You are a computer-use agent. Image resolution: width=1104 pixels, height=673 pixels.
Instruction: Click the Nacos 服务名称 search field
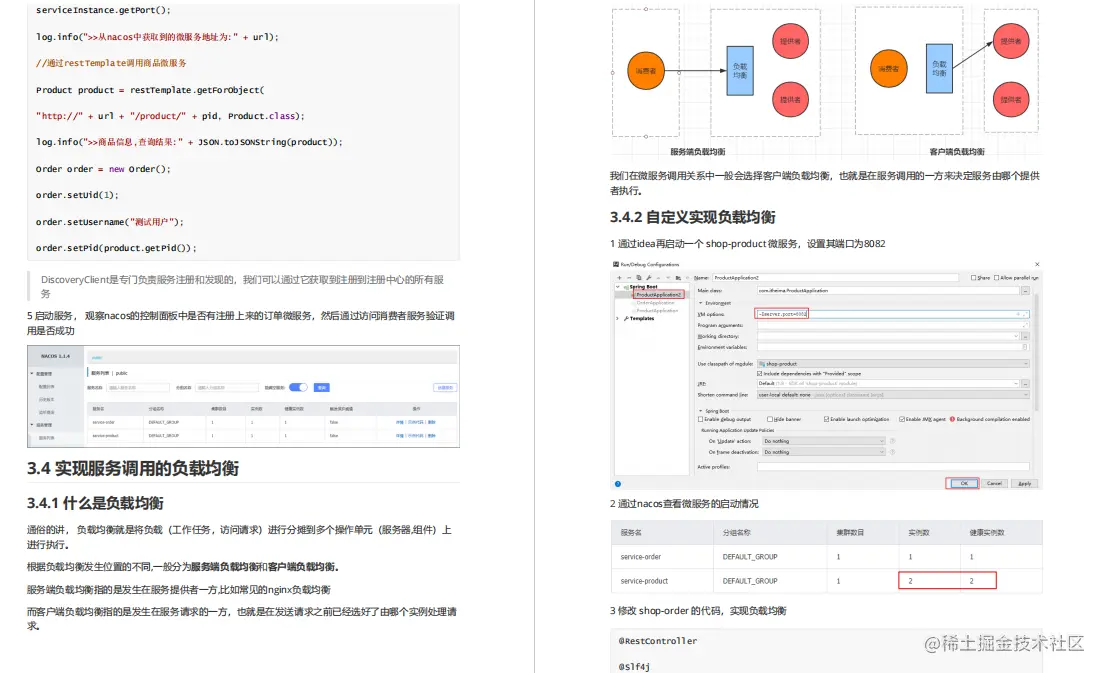point(138,387)
